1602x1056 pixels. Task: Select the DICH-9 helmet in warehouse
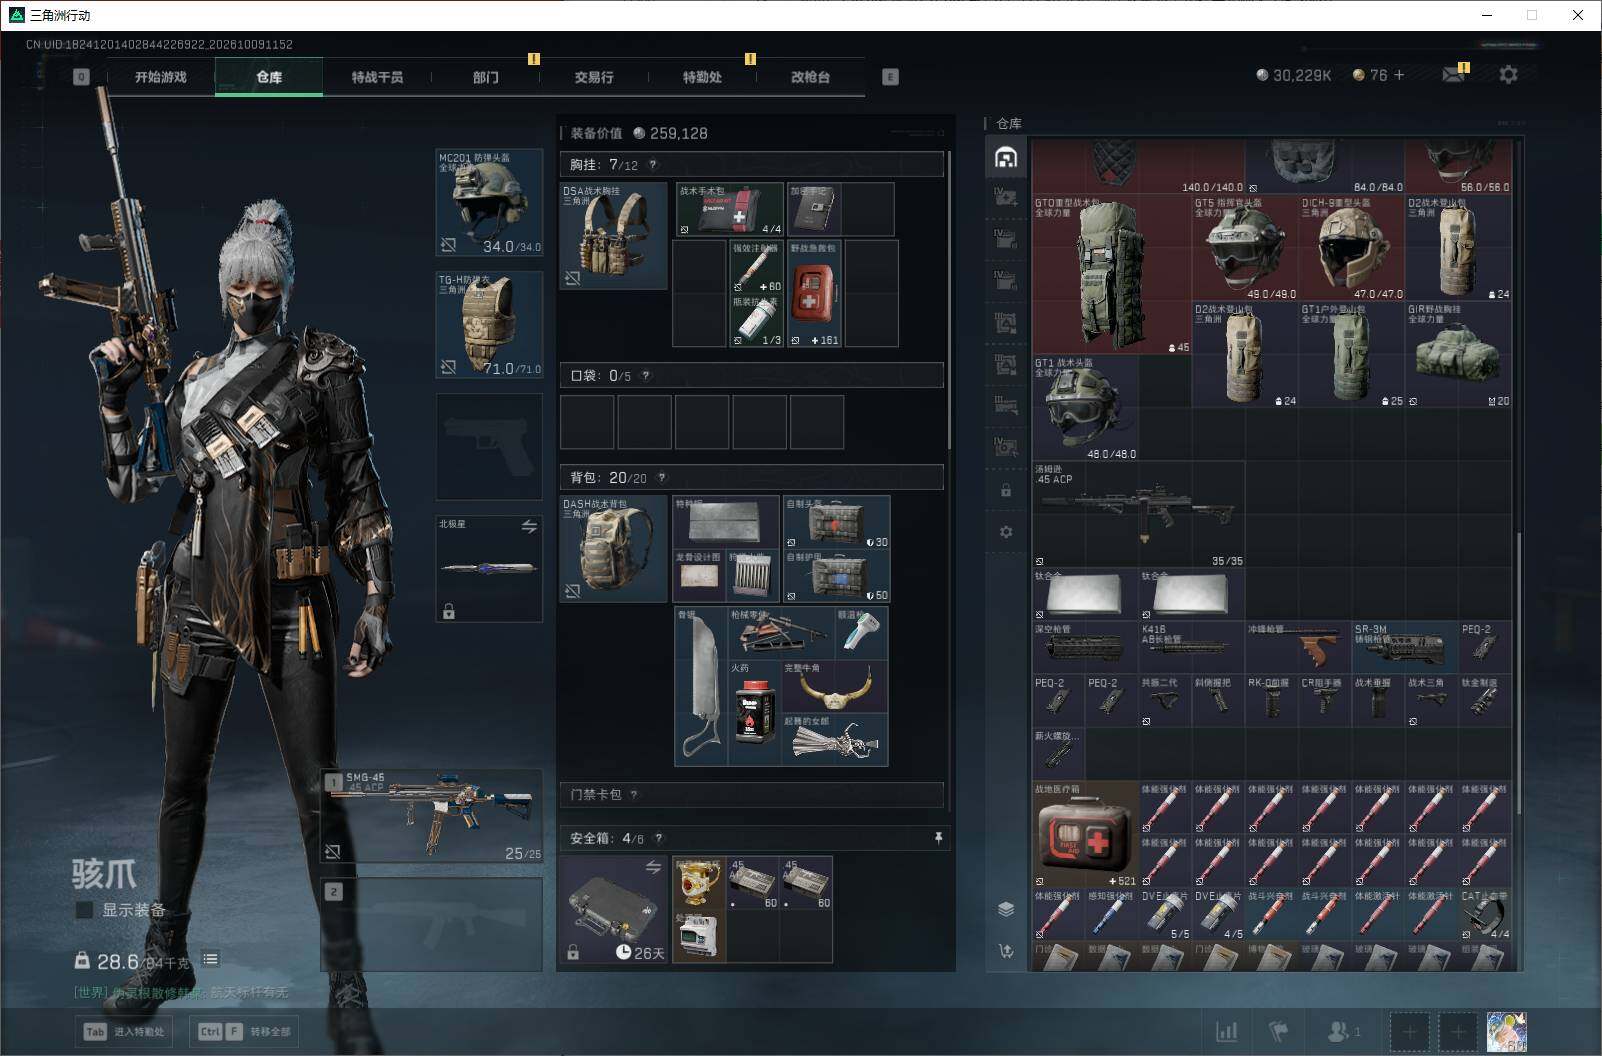pos(1352,247)
